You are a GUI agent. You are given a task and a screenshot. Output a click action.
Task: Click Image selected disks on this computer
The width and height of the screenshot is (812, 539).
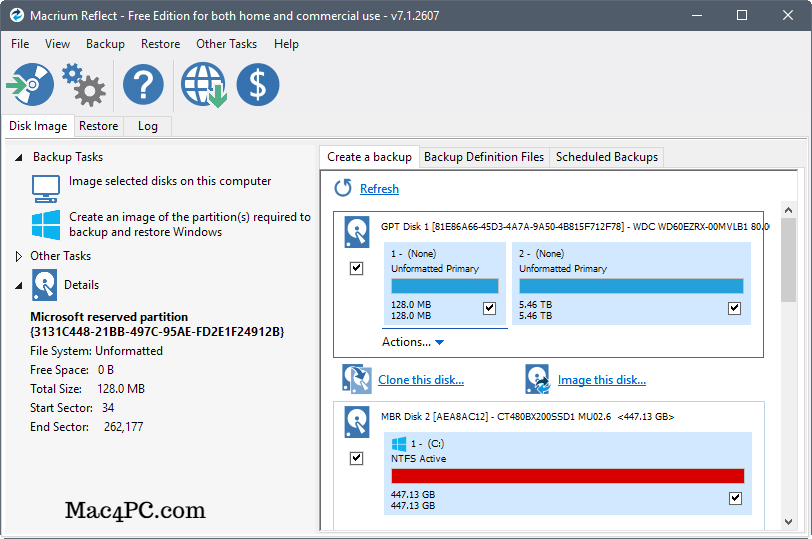pyautogui.click(x=170, y=181)
